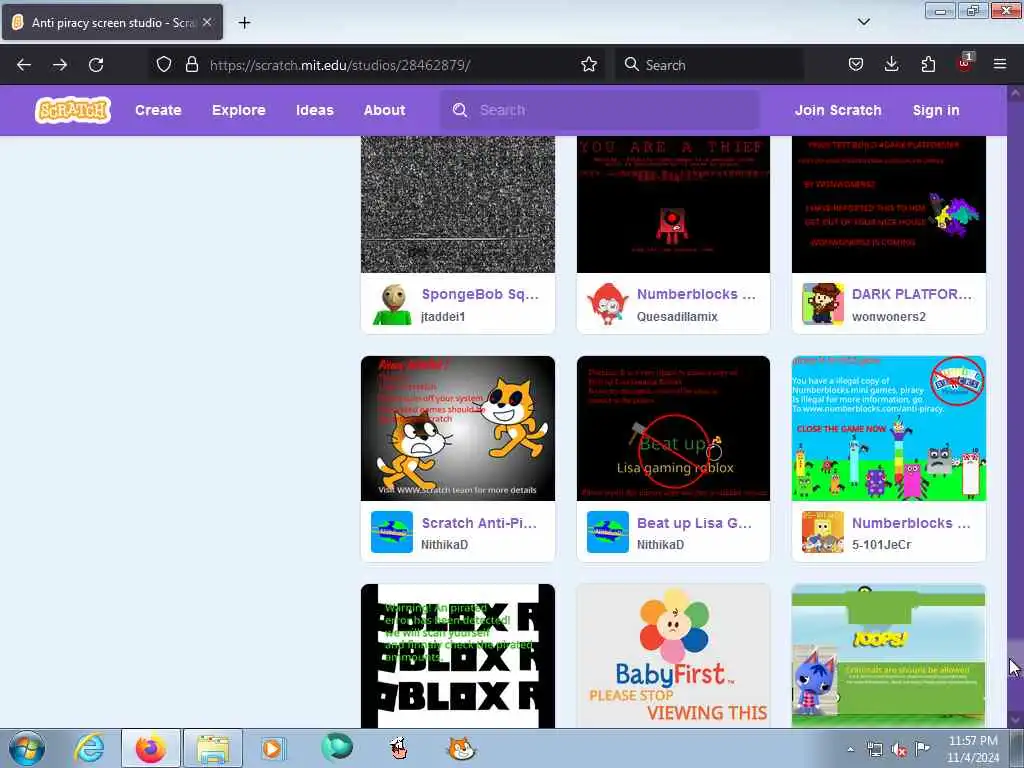Click the Firefox Search box

pos(709,65)
